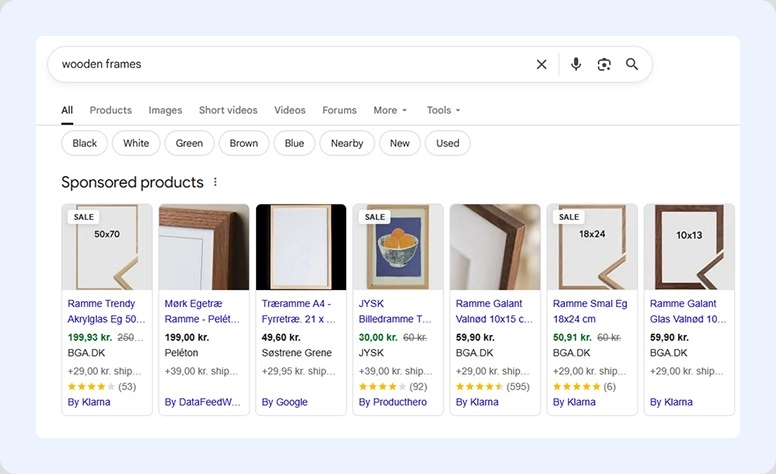Start voice search with microphone icon
Screen dimensions: 776x474
point(576,64)
